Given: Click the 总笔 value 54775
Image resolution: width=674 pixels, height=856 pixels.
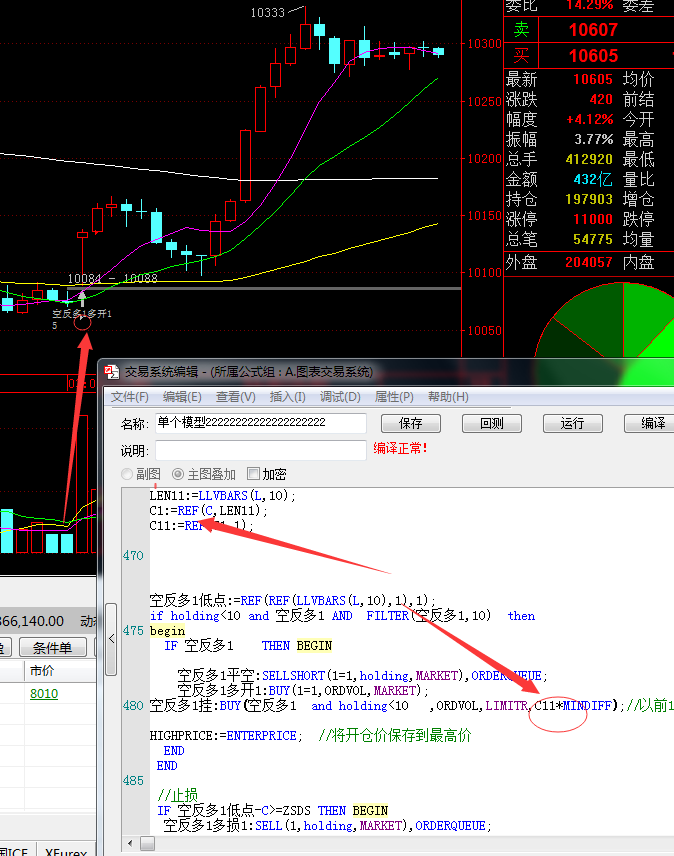Looking at the screenshot, I should 593,239.
